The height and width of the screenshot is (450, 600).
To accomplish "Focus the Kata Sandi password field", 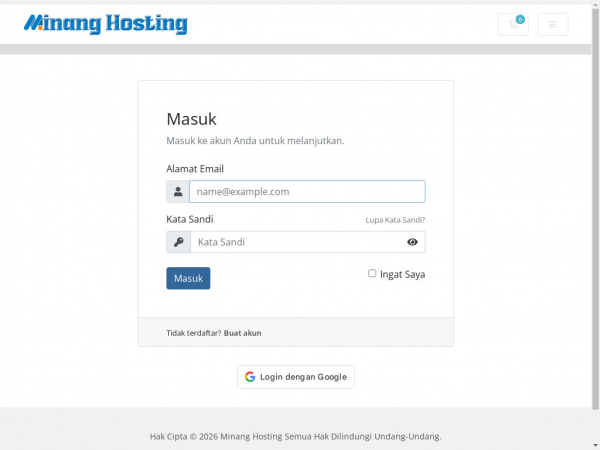I will 308,242.
